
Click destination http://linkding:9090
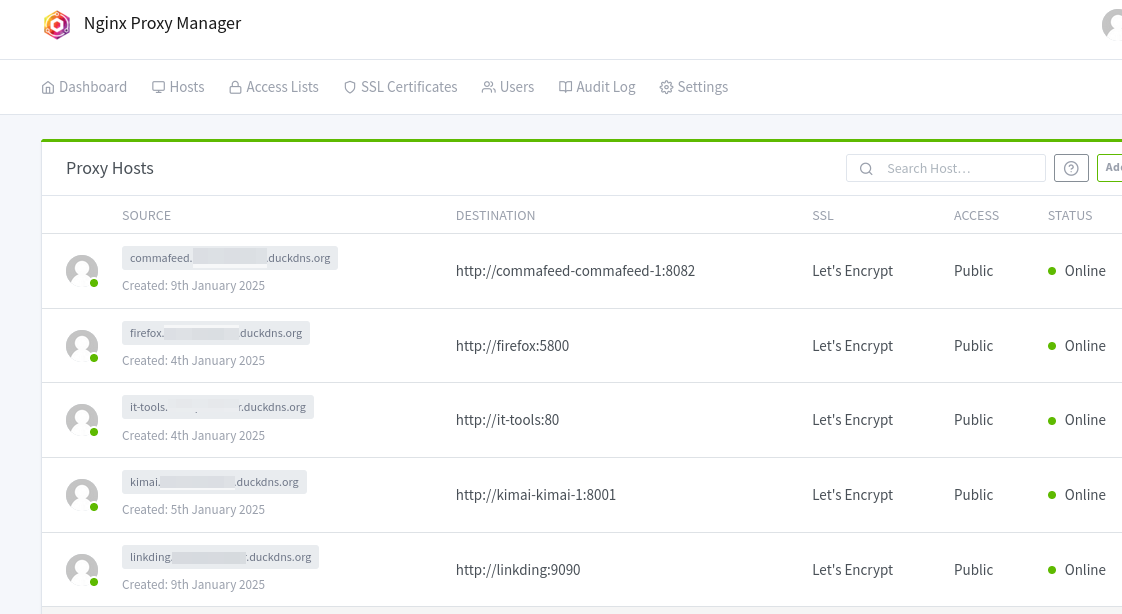518,570
